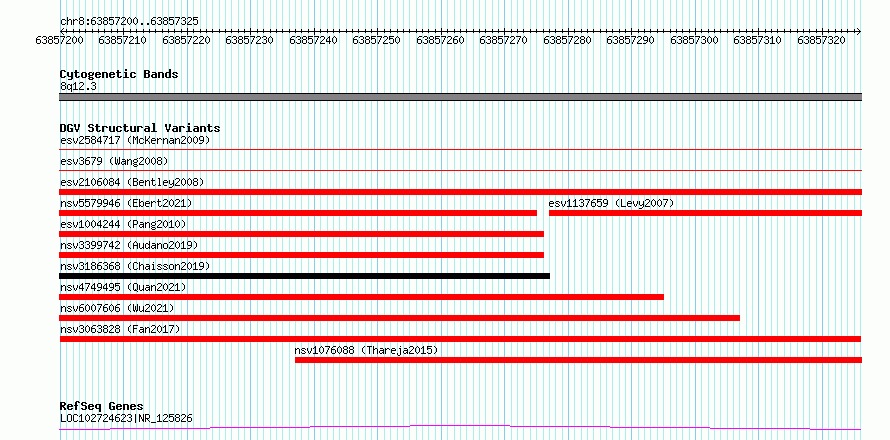Select the red bar under esv1137659
This screenshot has width=890, height=440.
click(x=705, y=212)
